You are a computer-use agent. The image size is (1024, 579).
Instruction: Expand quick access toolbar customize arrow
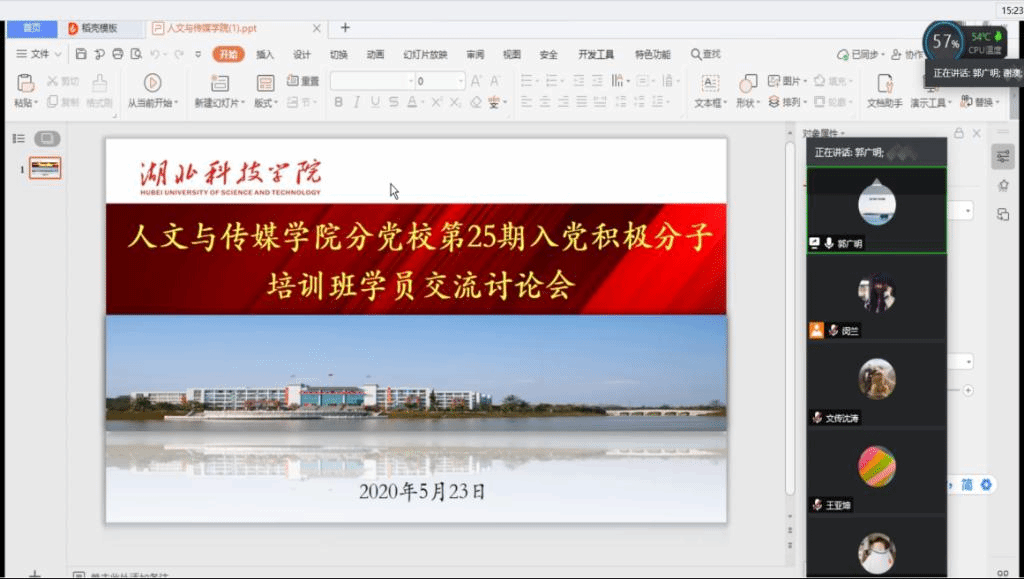(198, 54)
